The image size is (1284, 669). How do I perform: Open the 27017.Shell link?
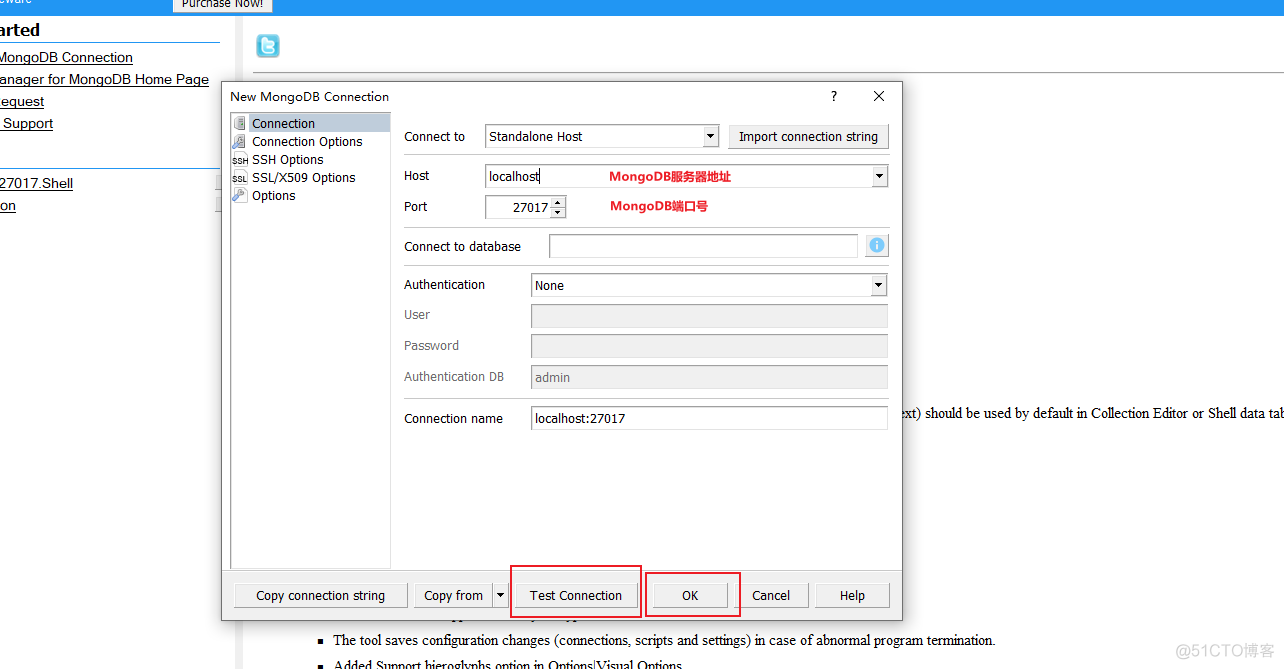36,183
